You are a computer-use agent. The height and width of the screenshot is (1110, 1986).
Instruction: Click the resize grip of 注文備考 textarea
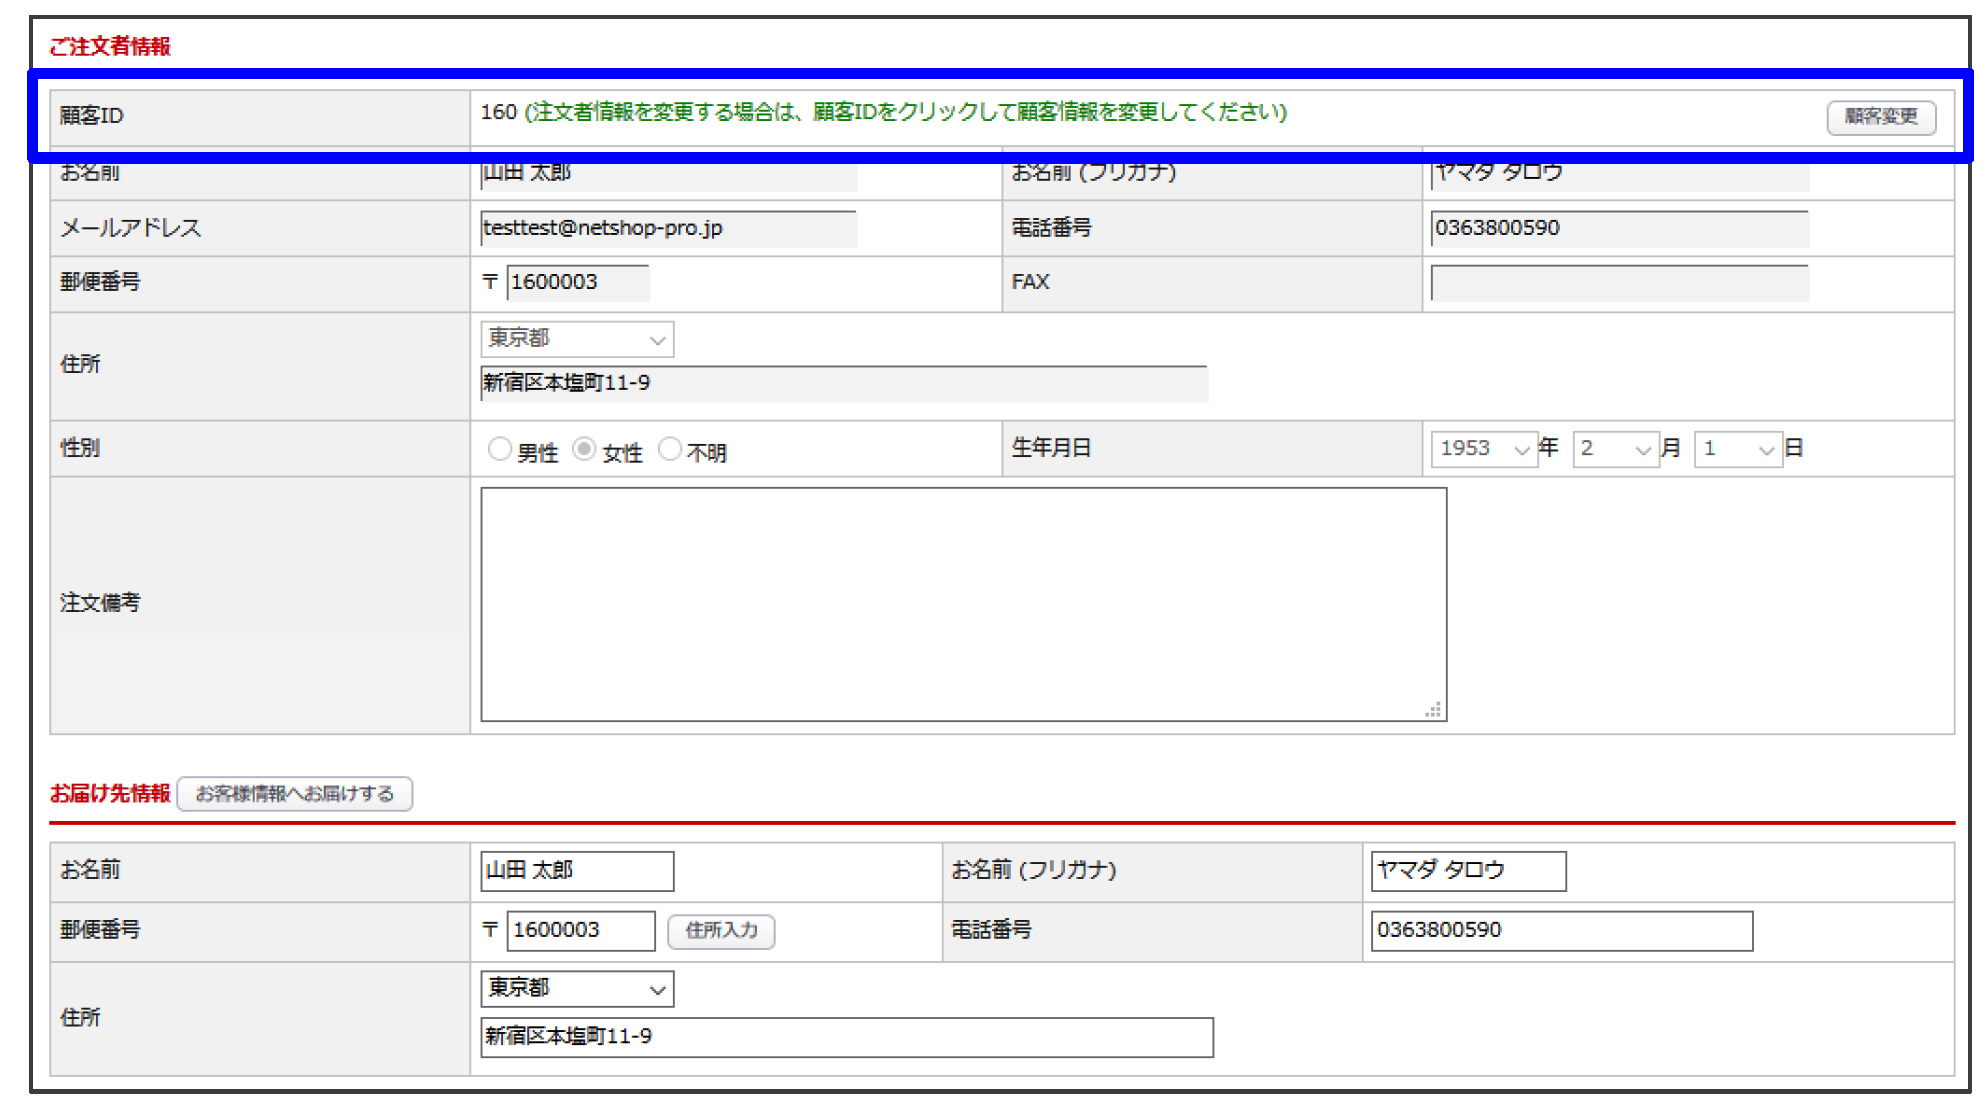tap(1434, 710)
